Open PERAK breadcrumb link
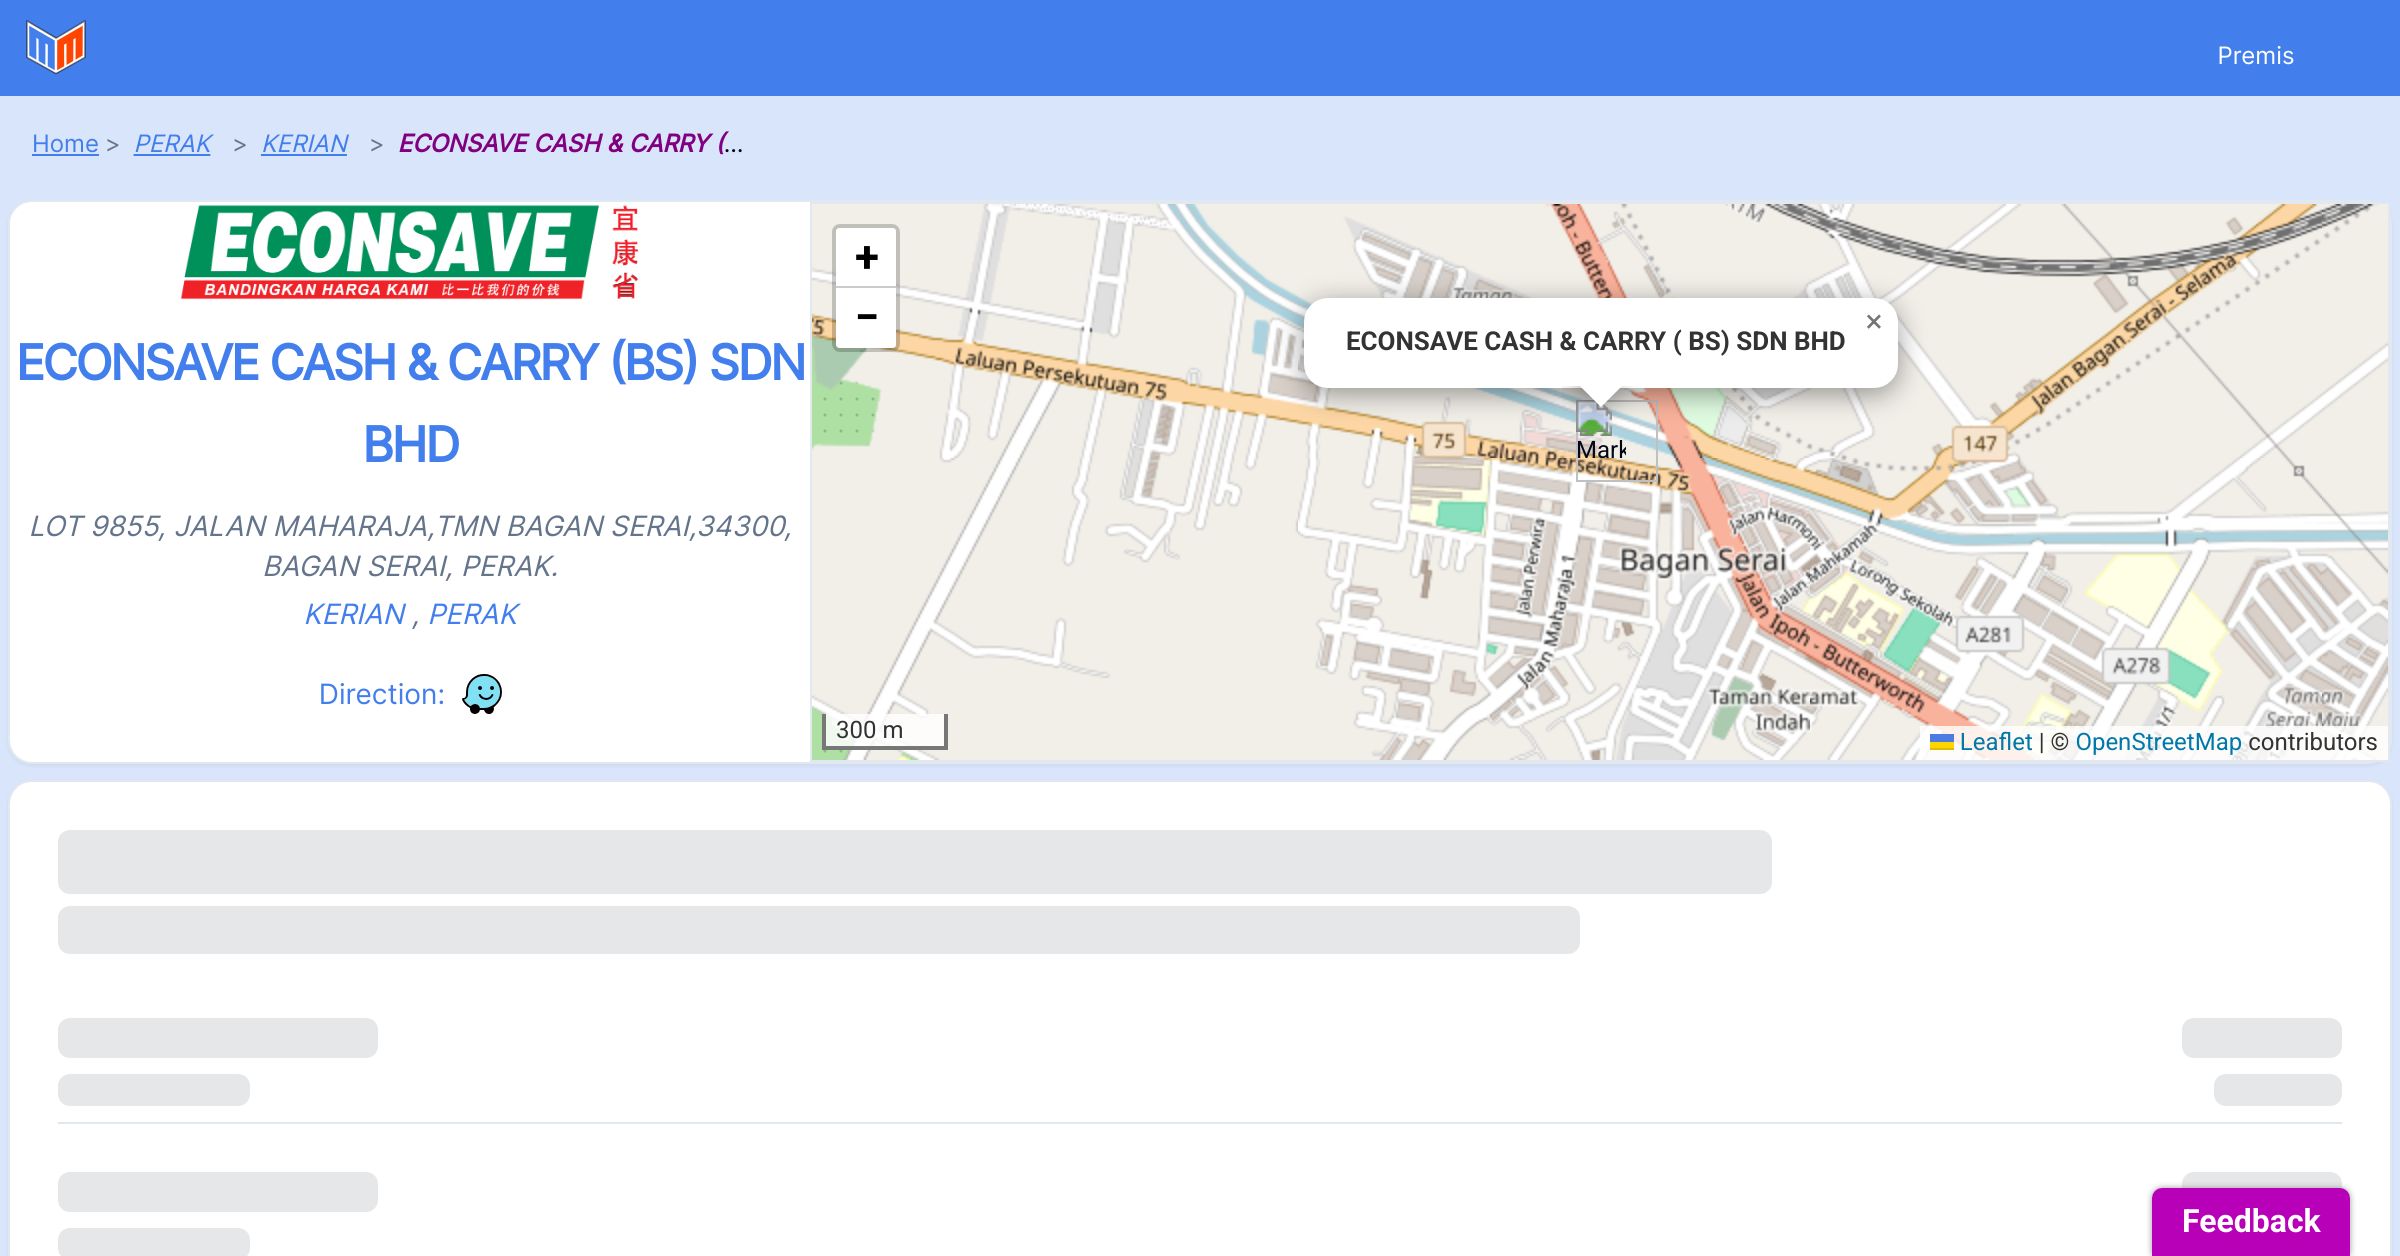The image size is (2400, 1256). tap(173, 144)
